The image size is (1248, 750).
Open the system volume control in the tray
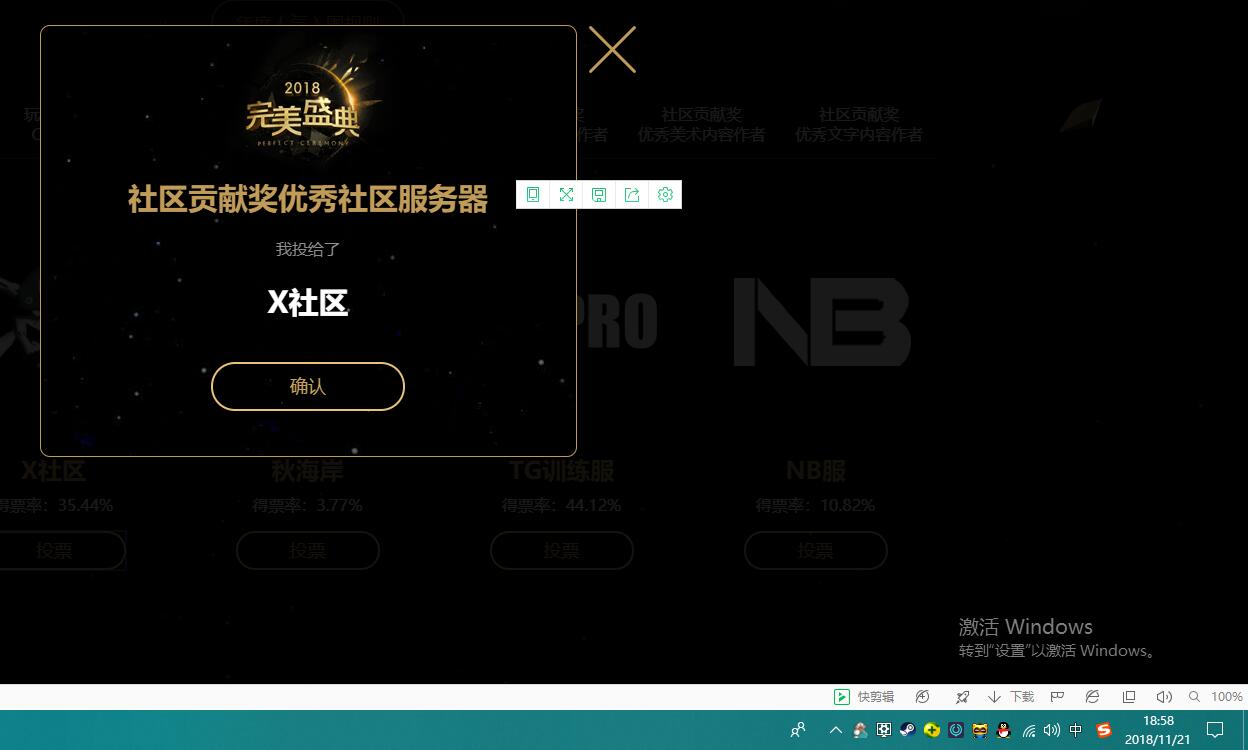pyautogui.click(x=1052, y=731)
